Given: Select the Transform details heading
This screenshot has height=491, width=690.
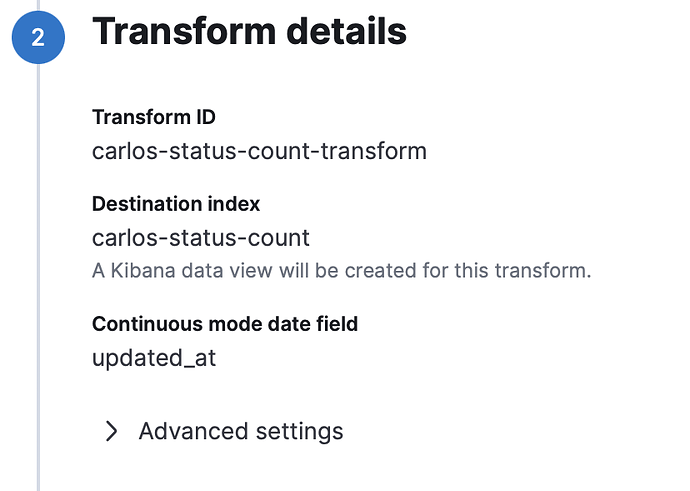Looking at the screenshot, I should [249, 33].
